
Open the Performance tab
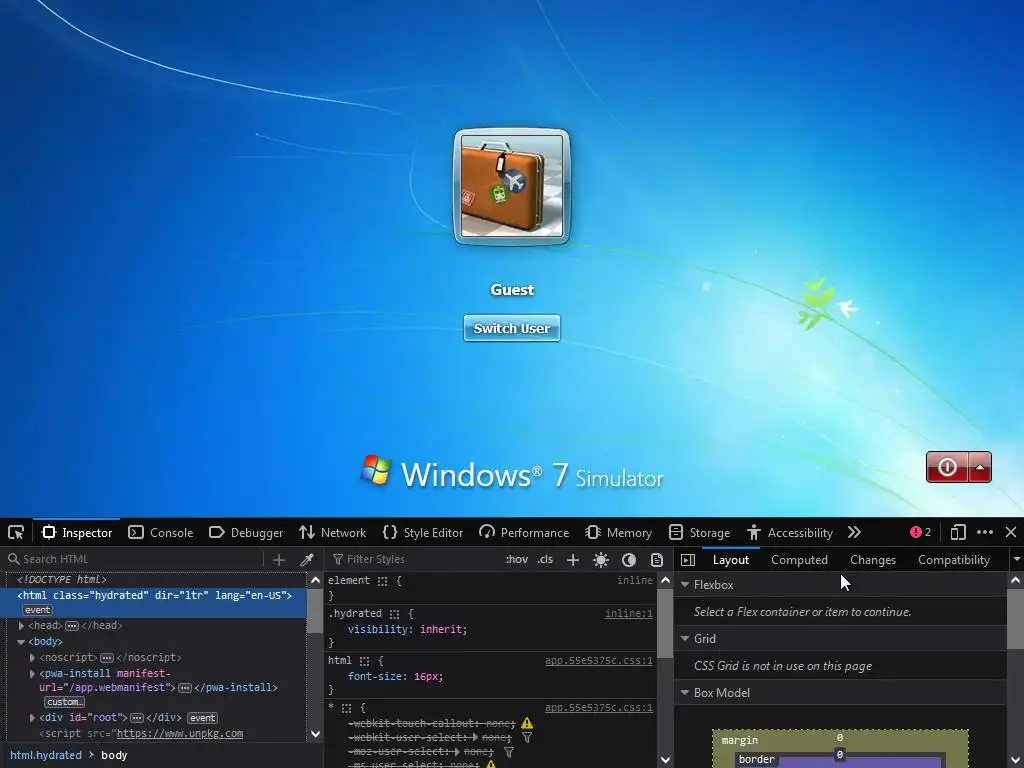524,532
